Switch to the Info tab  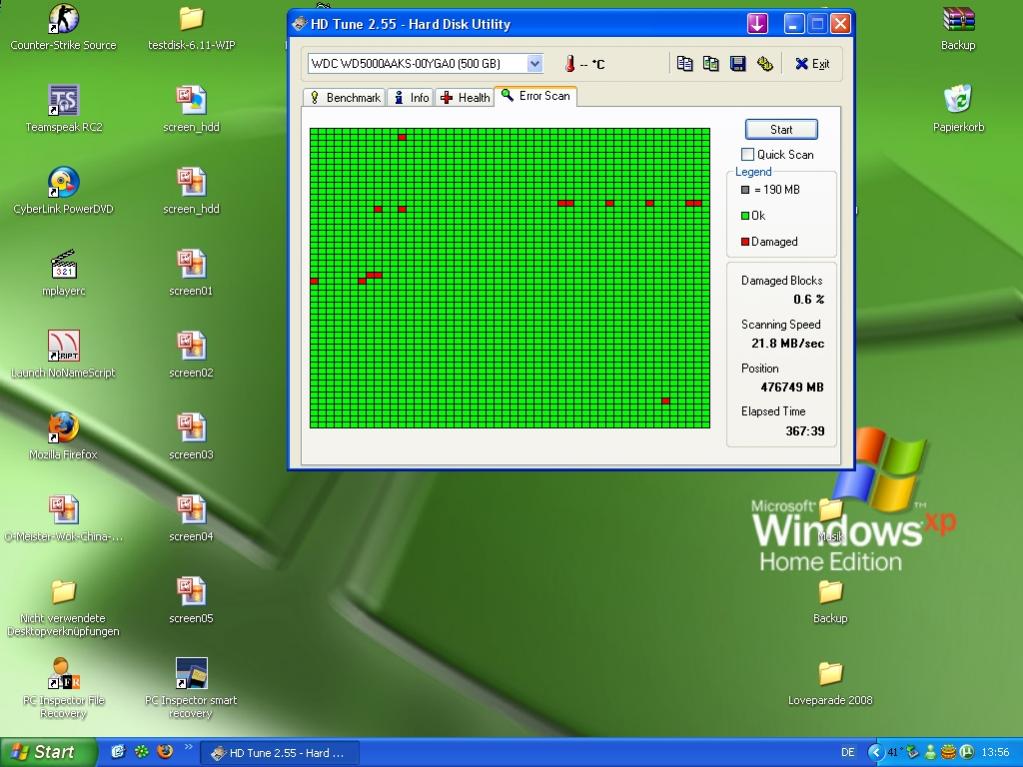[x=411, y=97]
